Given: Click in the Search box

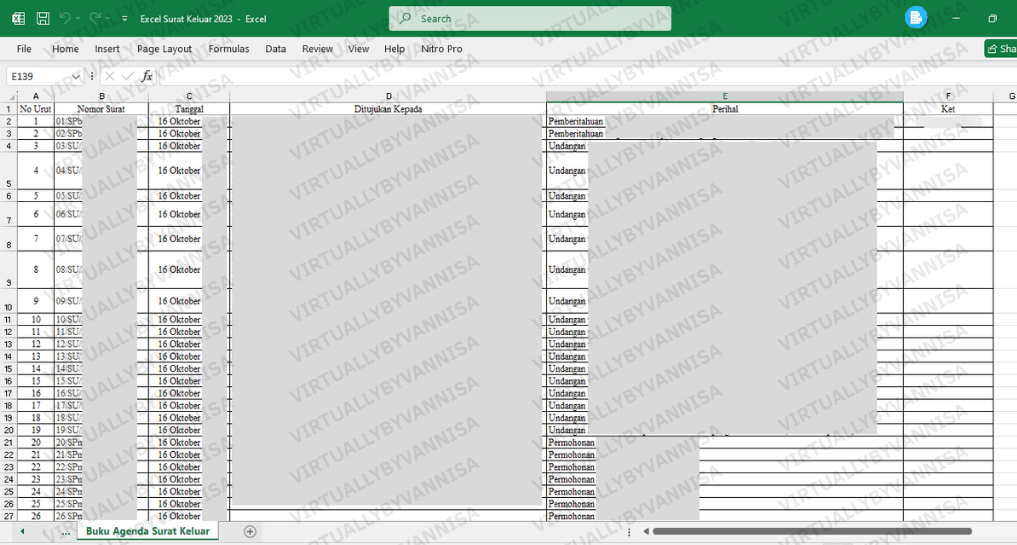Looking at the screenshot, I should pyautogui.click(x=530, y=19).
